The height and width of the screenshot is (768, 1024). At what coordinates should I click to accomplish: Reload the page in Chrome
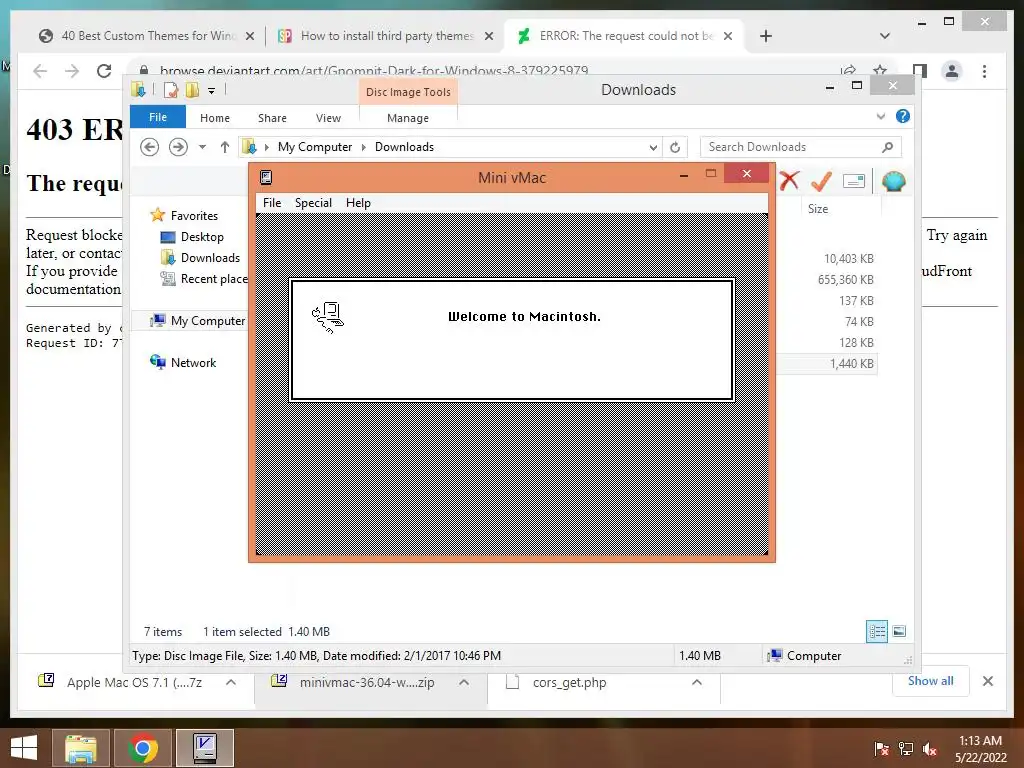[104, 71]
